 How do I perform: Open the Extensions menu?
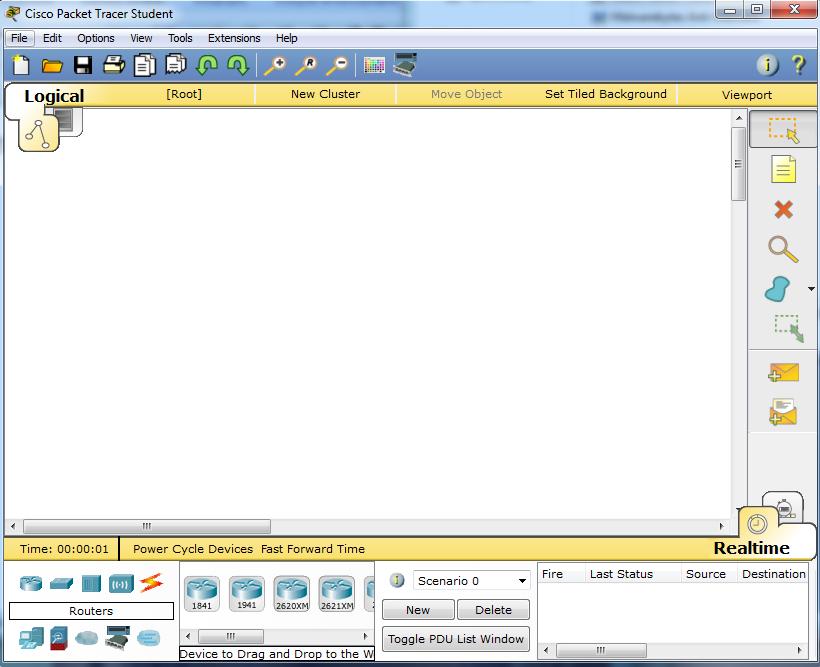tap(234, 38)
